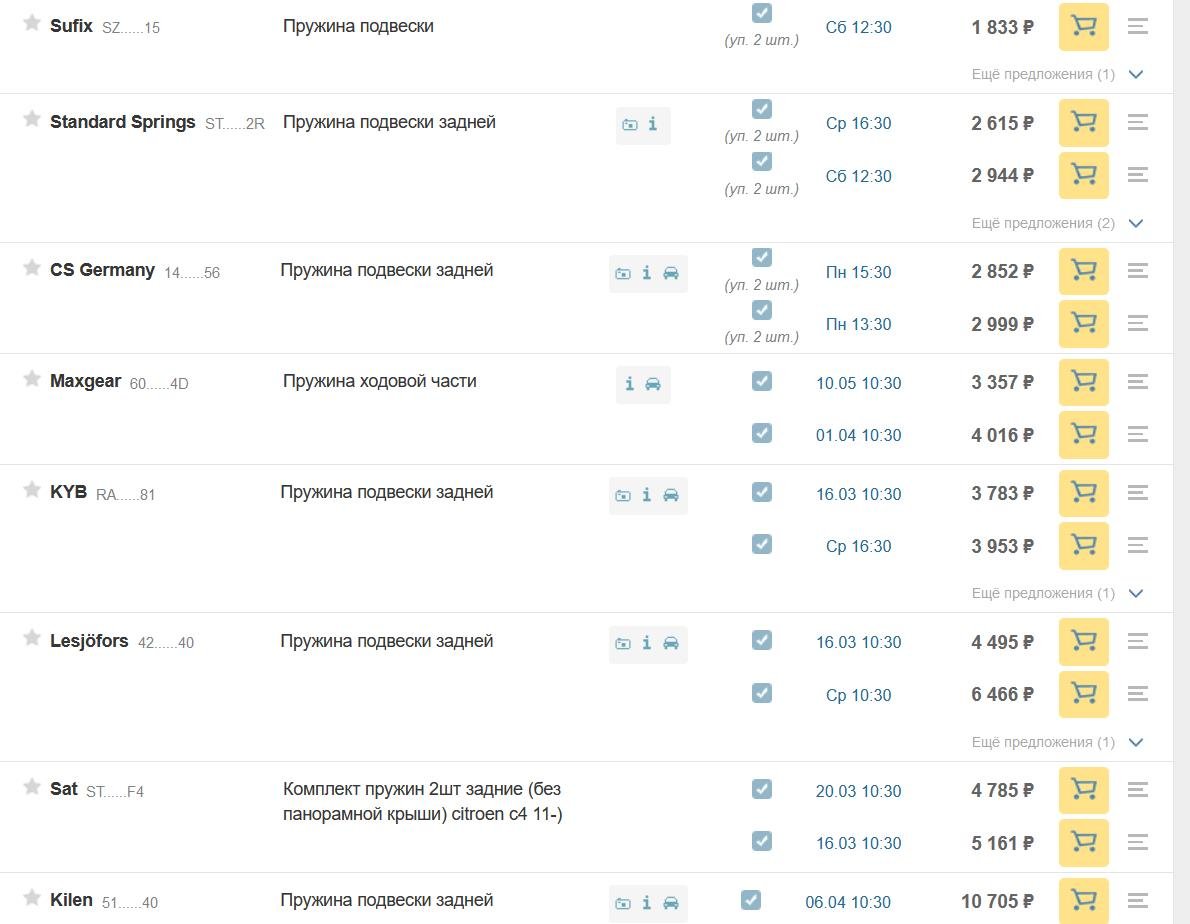This screenshot has height=924, width=1190.
Task: Open options menu for CS Germany 2 999 ₽
Action: coord(1137,324)
